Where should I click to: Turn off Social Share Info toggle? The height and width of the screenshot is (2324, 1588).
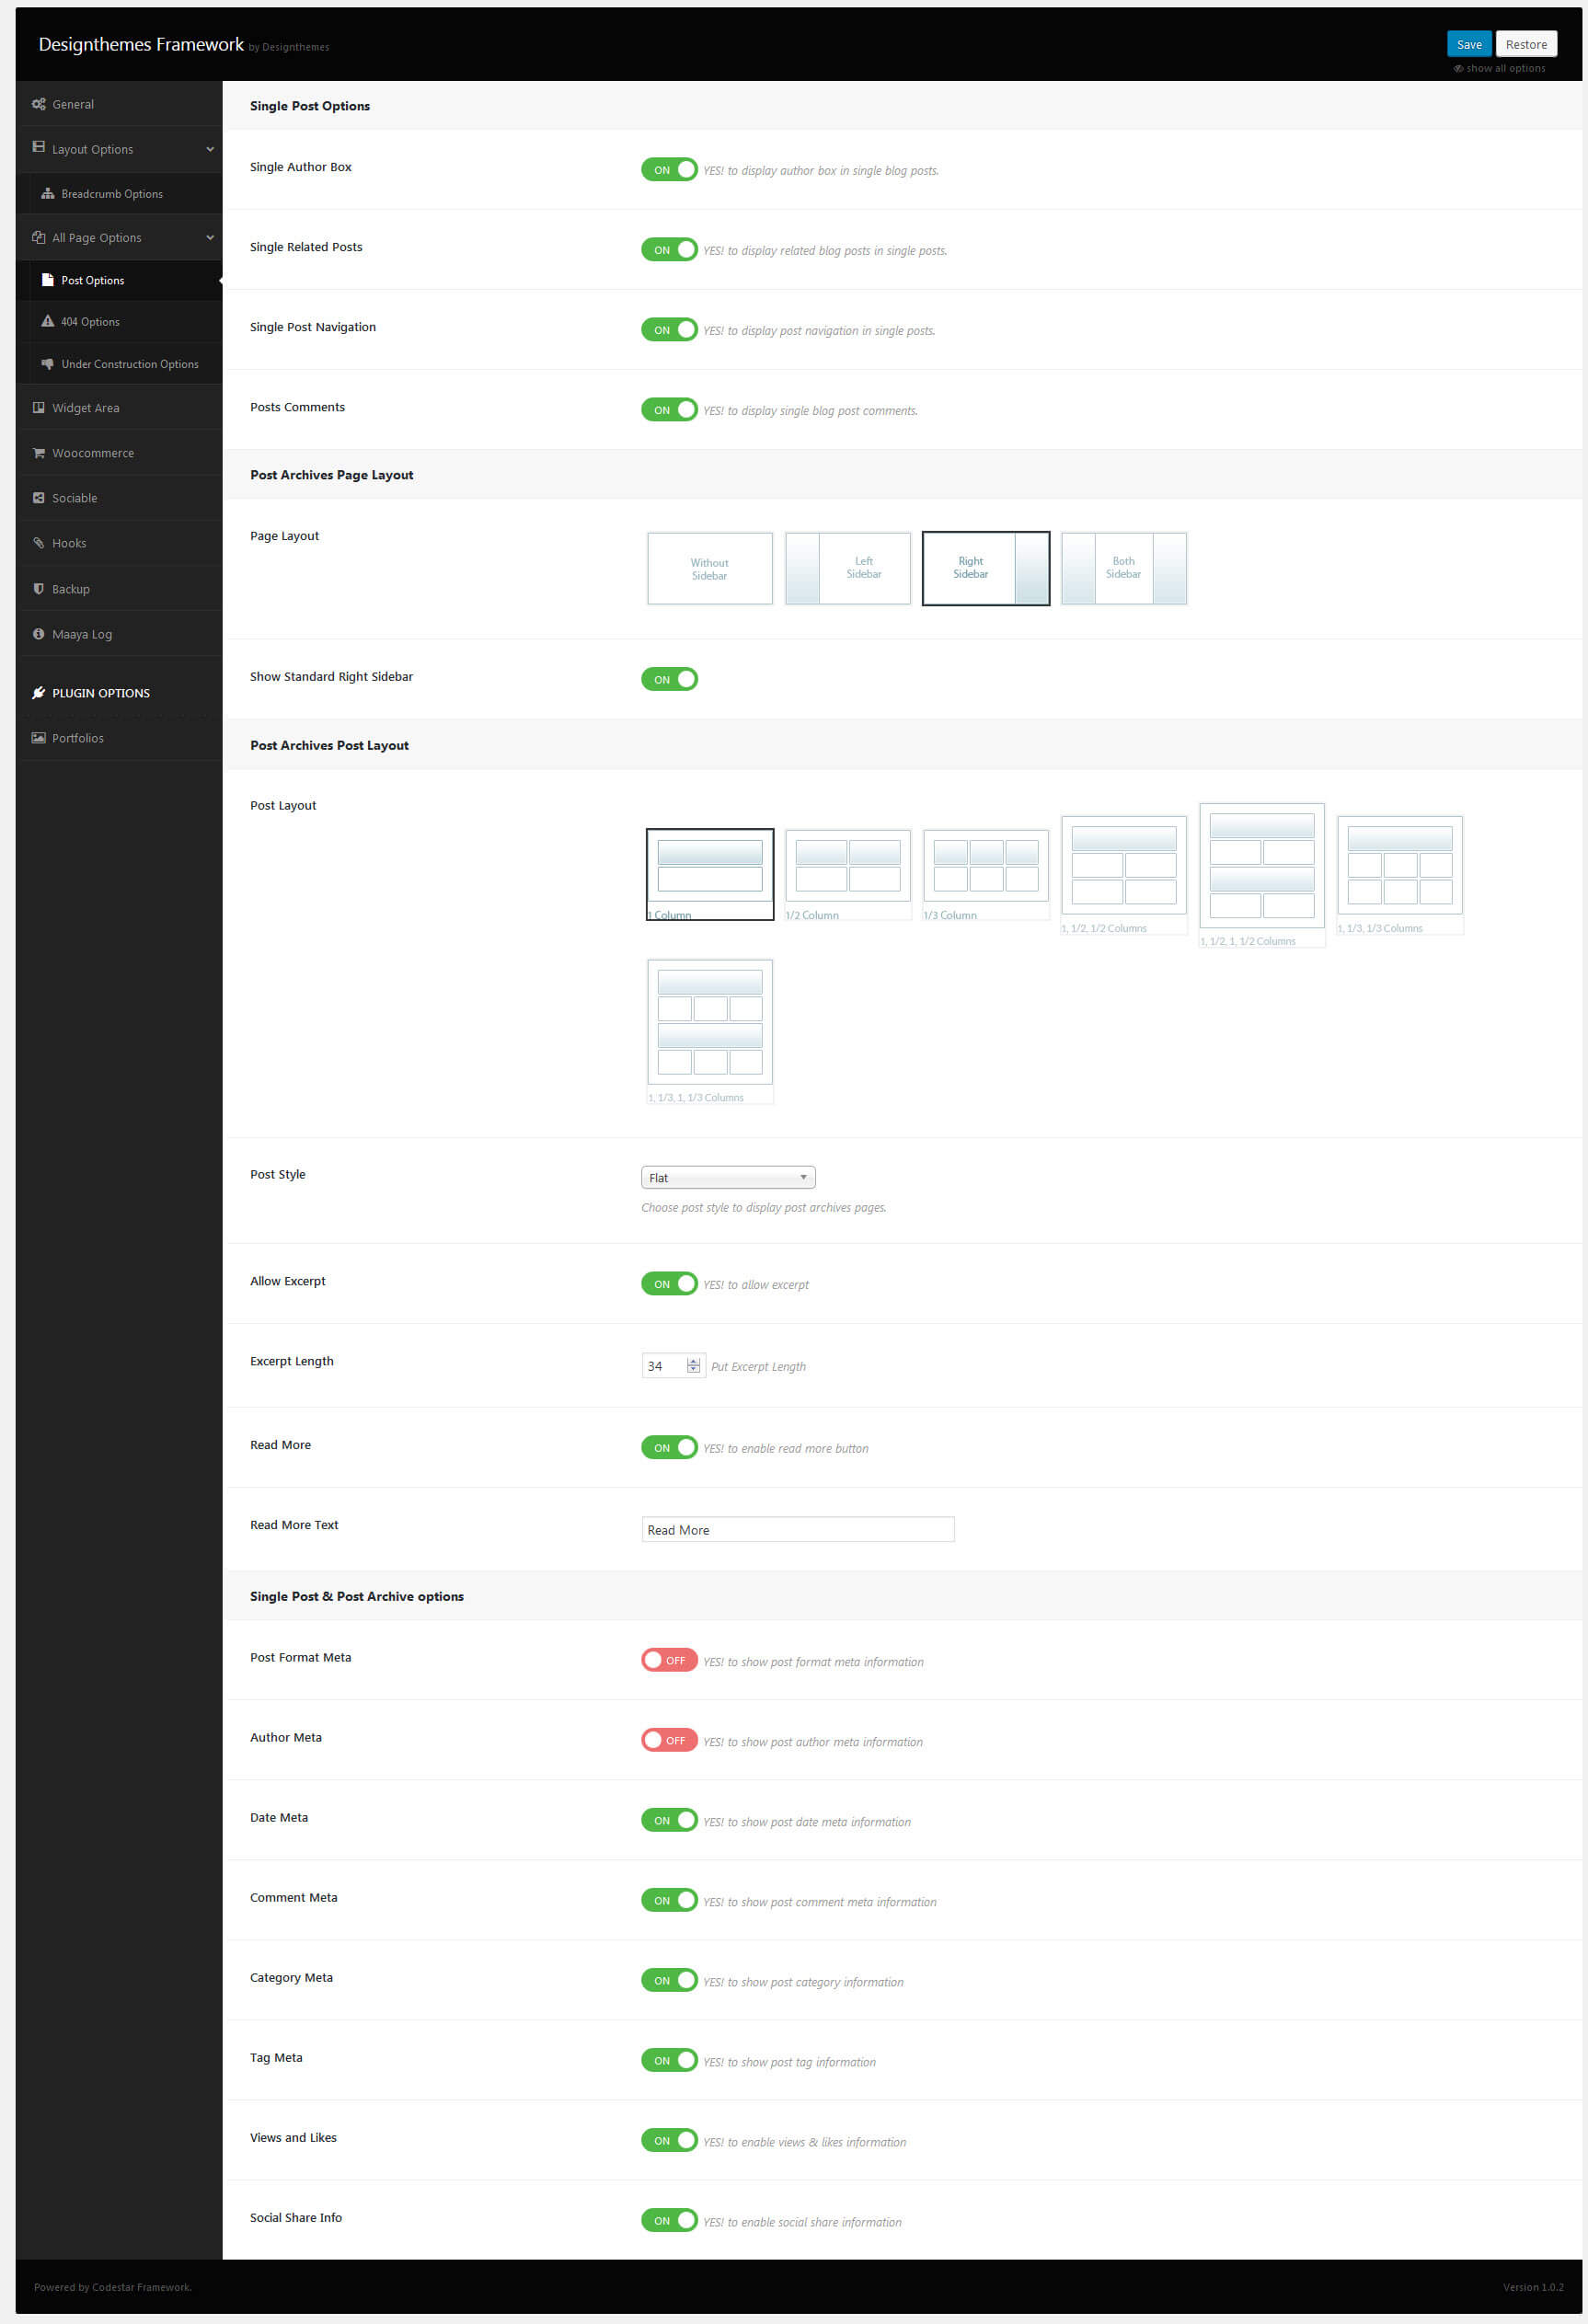coord(669,2220)
